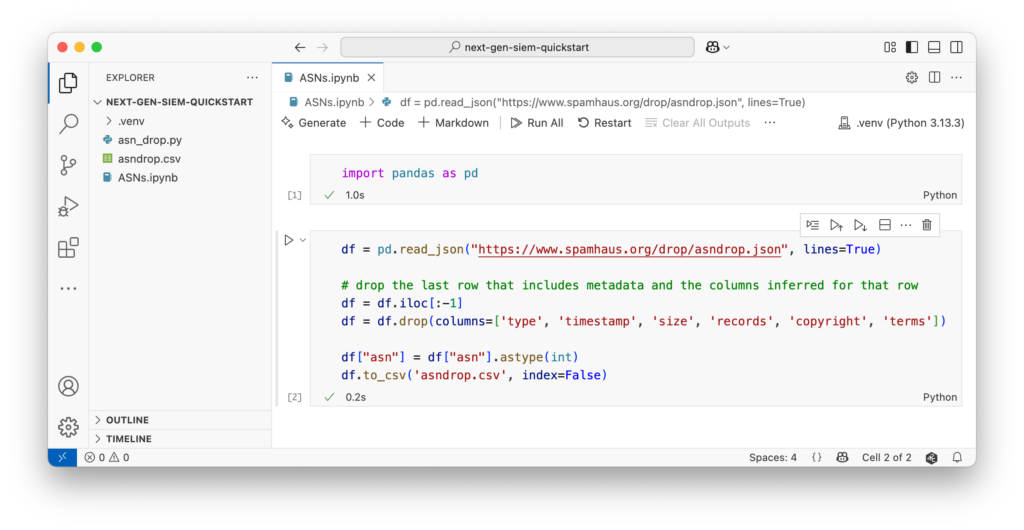Viewport: 1024px width, 530px height.
Task: Open the run cell dropdown arrow
Action: tap(303, 240)
